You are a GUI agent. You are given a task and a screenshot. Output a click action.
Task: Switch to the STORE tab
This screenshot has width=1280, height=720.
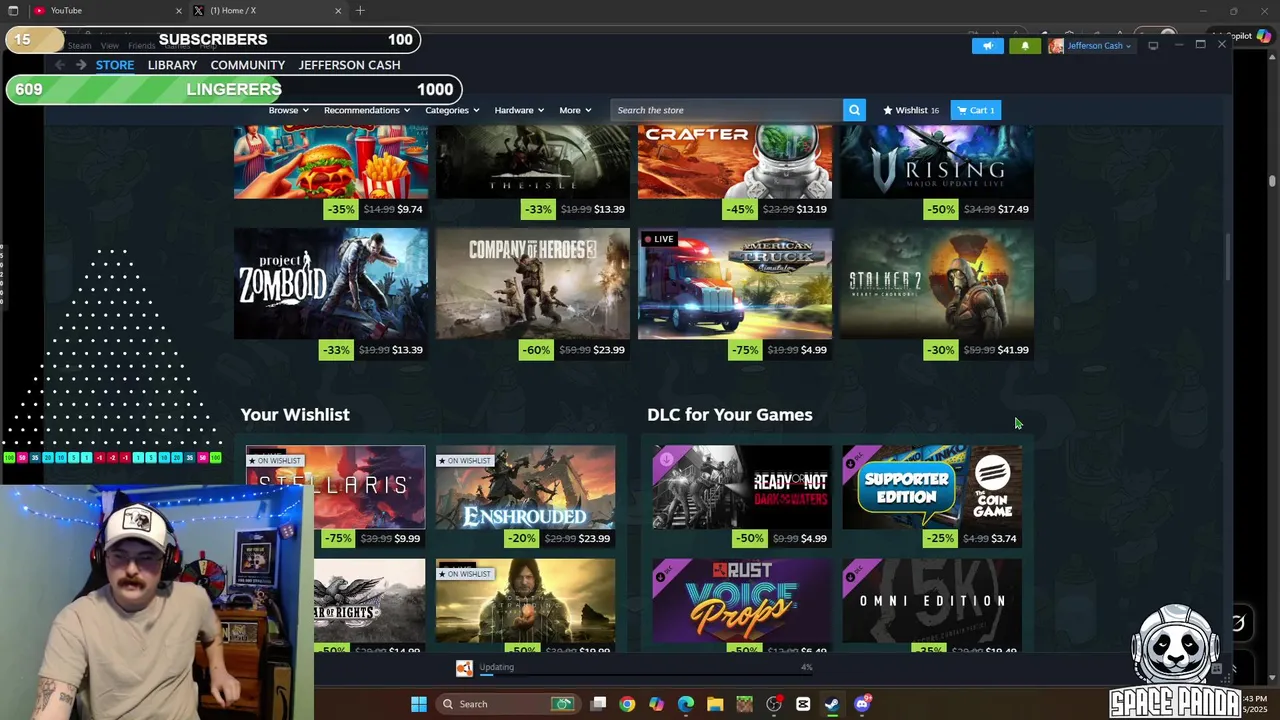pyautogui.click(x=115, y=65)
